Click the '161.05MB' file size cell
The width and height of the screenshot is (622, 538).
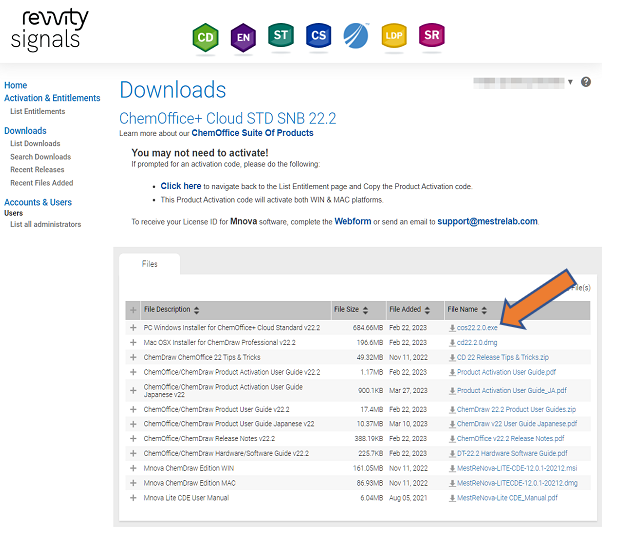tap(368, 468)
